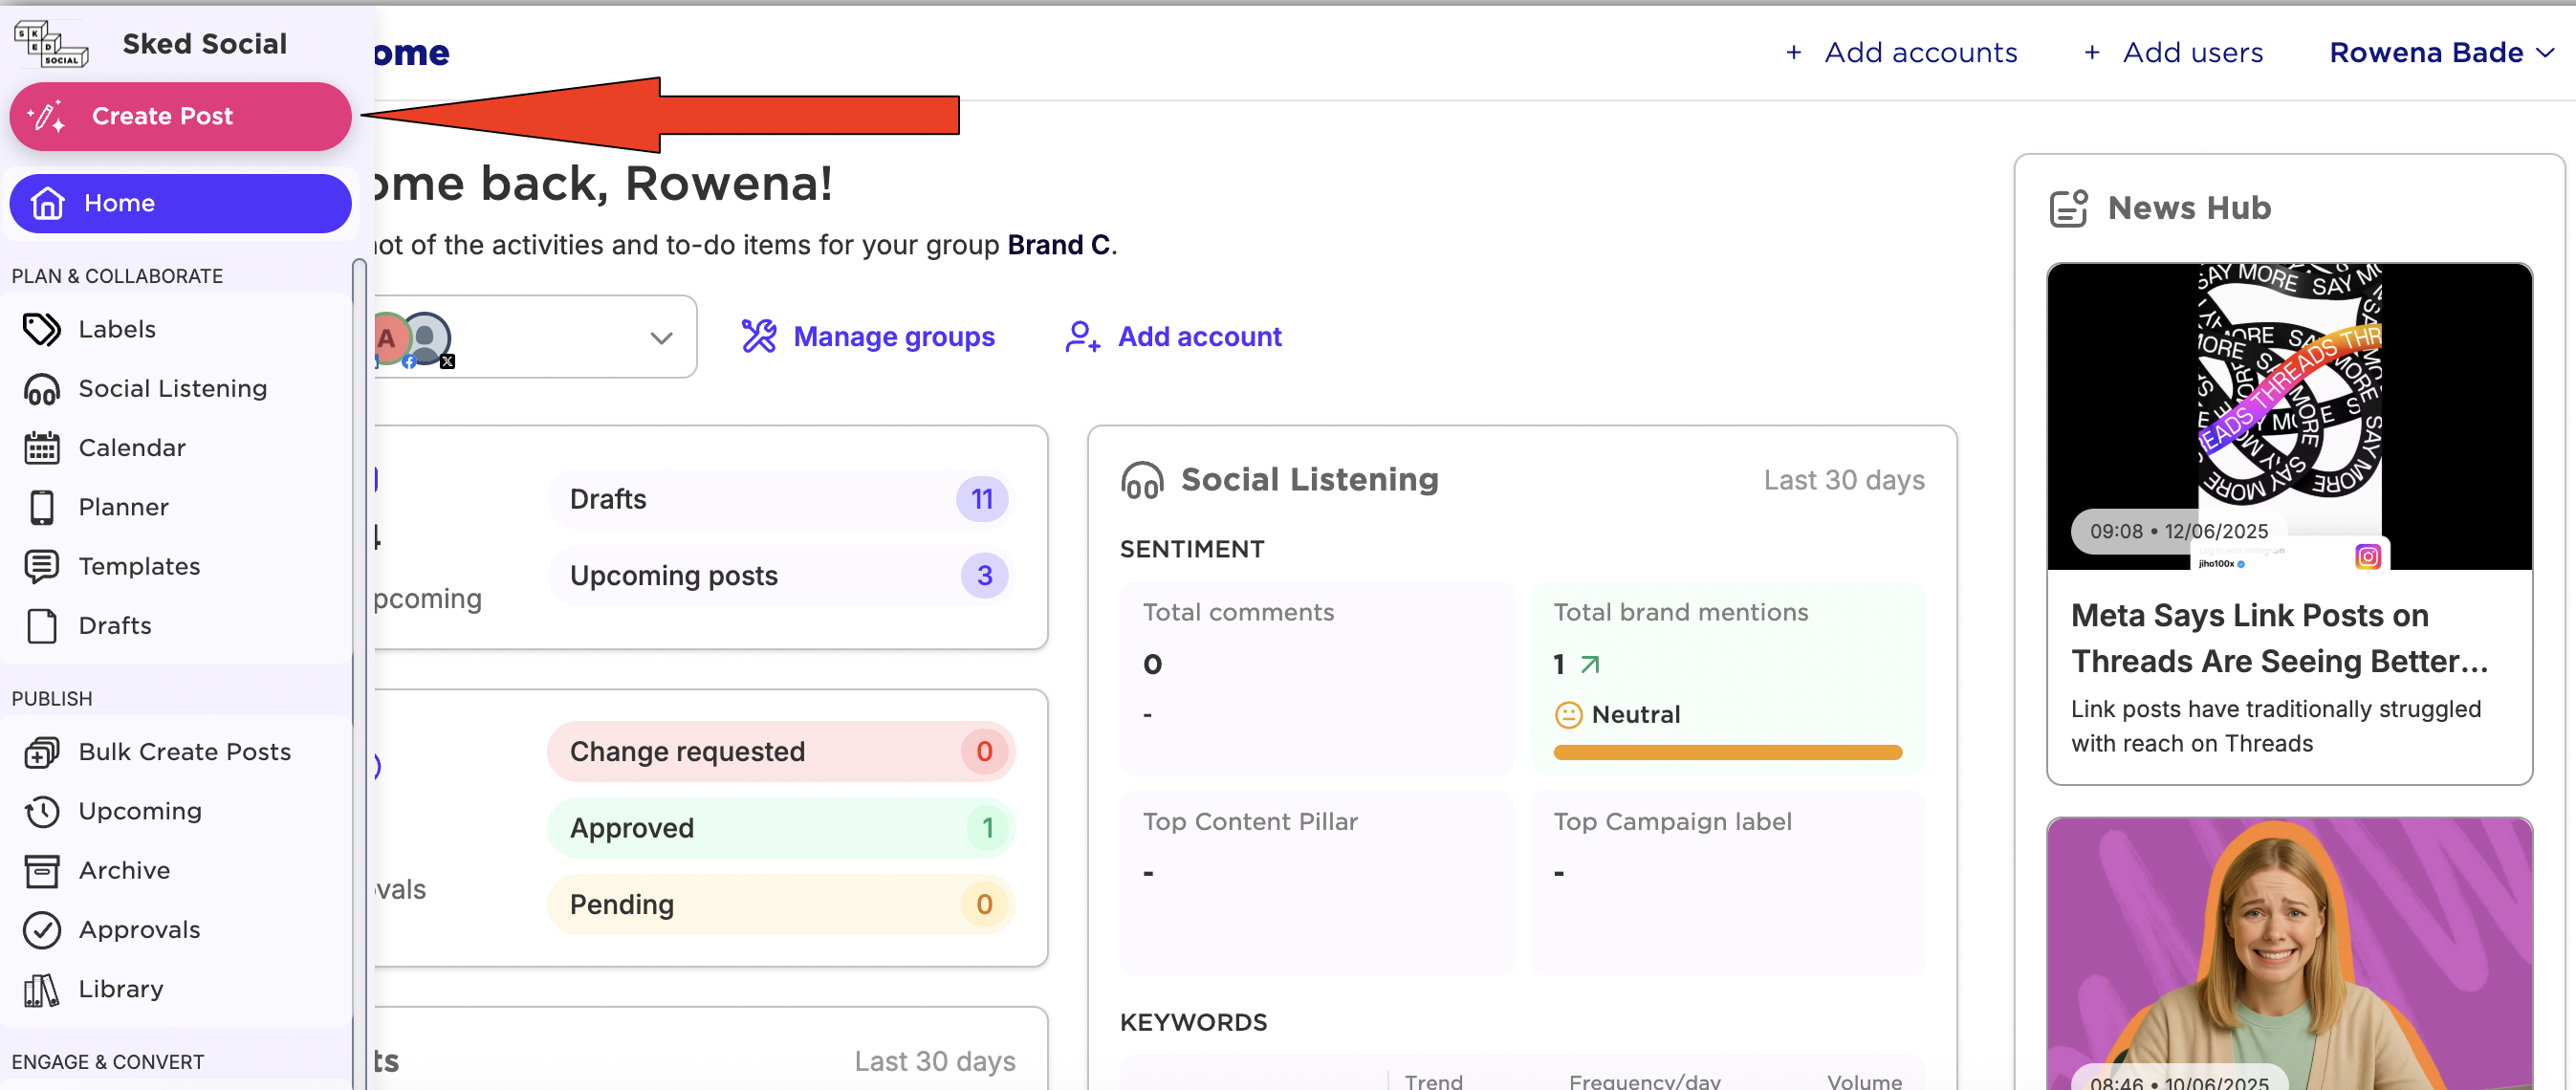This screenshot has width=2576, height=1090.
Task: Click the Approvals checkmark icon
Action: tap(42, 930)
